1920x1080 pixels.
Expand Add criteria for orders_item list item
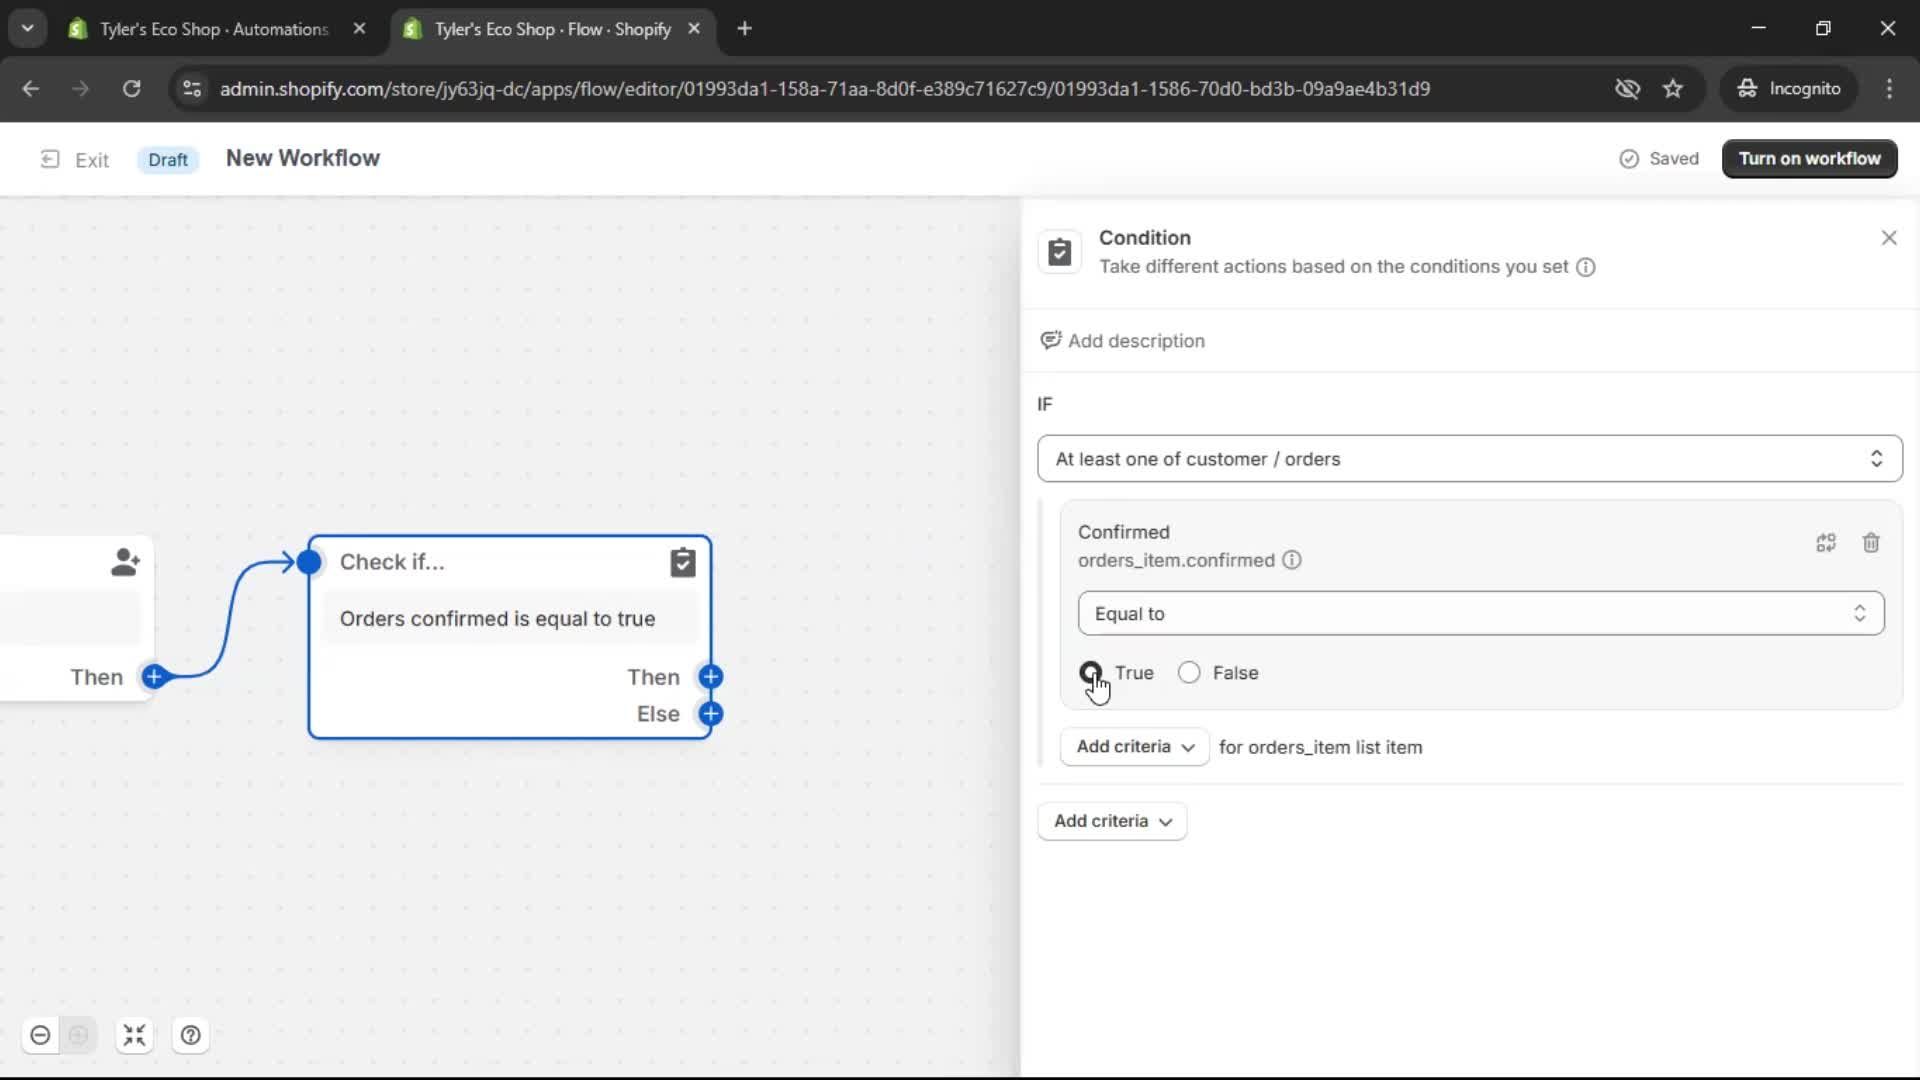coord(1133,746)
